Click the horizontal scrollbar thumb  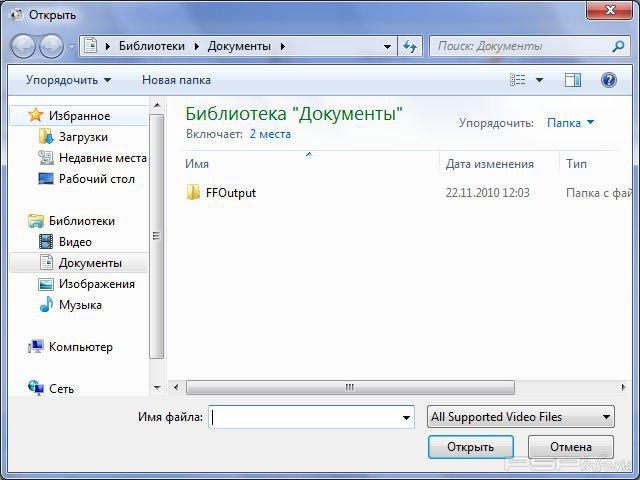click(x=350, y=387)
